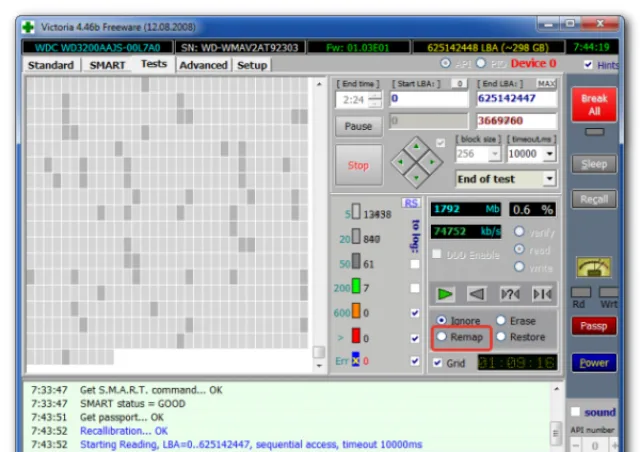Expand the timeout ms dropdown
640x452 pixels.
tap(550, 154)
